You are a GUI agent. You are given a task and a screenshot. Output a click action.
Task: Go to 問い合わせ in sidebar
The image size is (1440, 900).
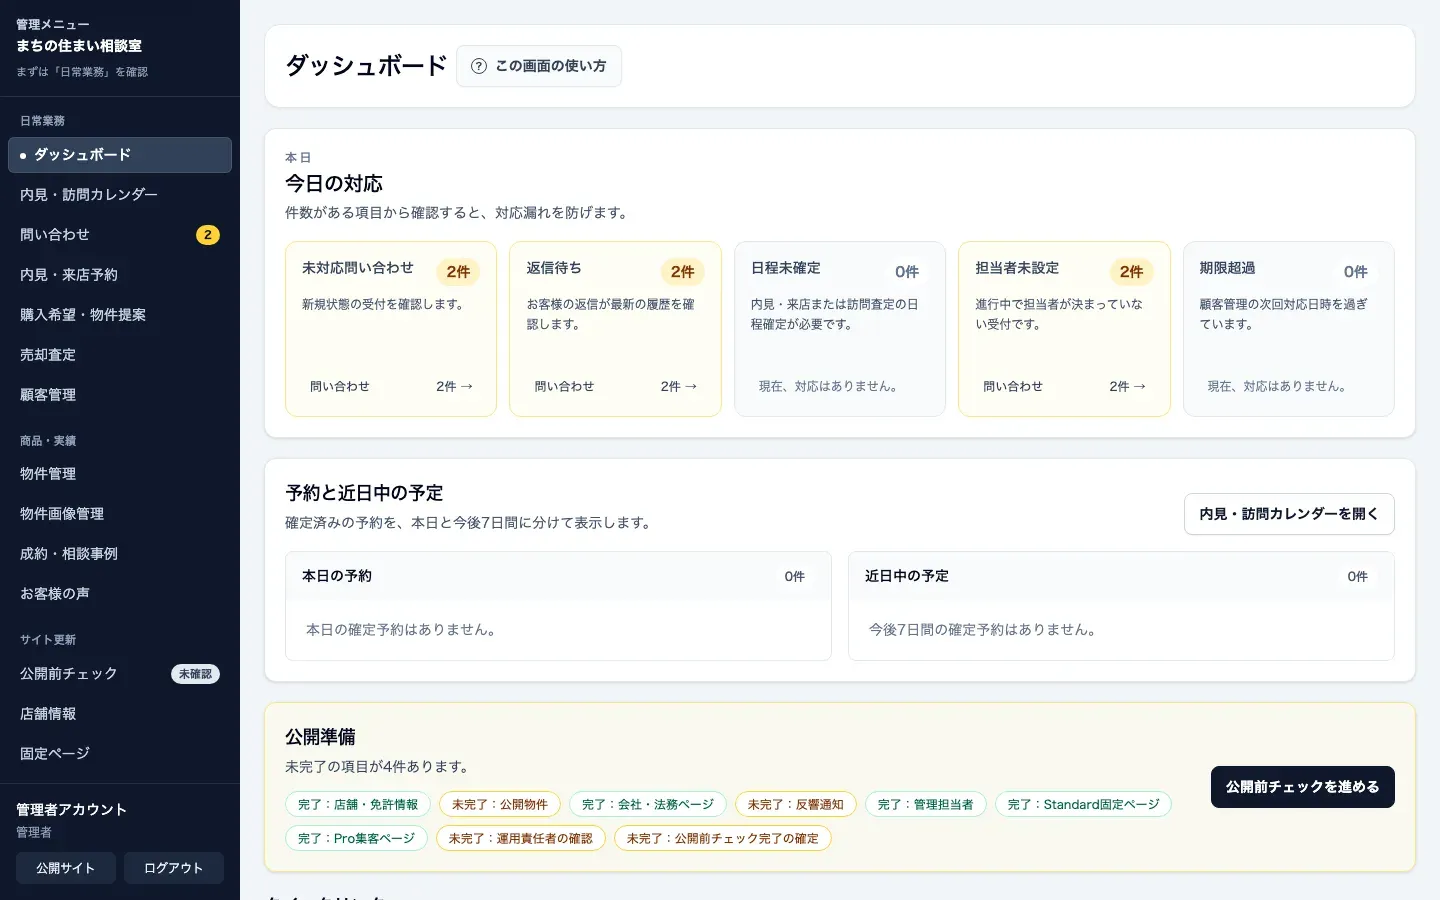(120, 235)
